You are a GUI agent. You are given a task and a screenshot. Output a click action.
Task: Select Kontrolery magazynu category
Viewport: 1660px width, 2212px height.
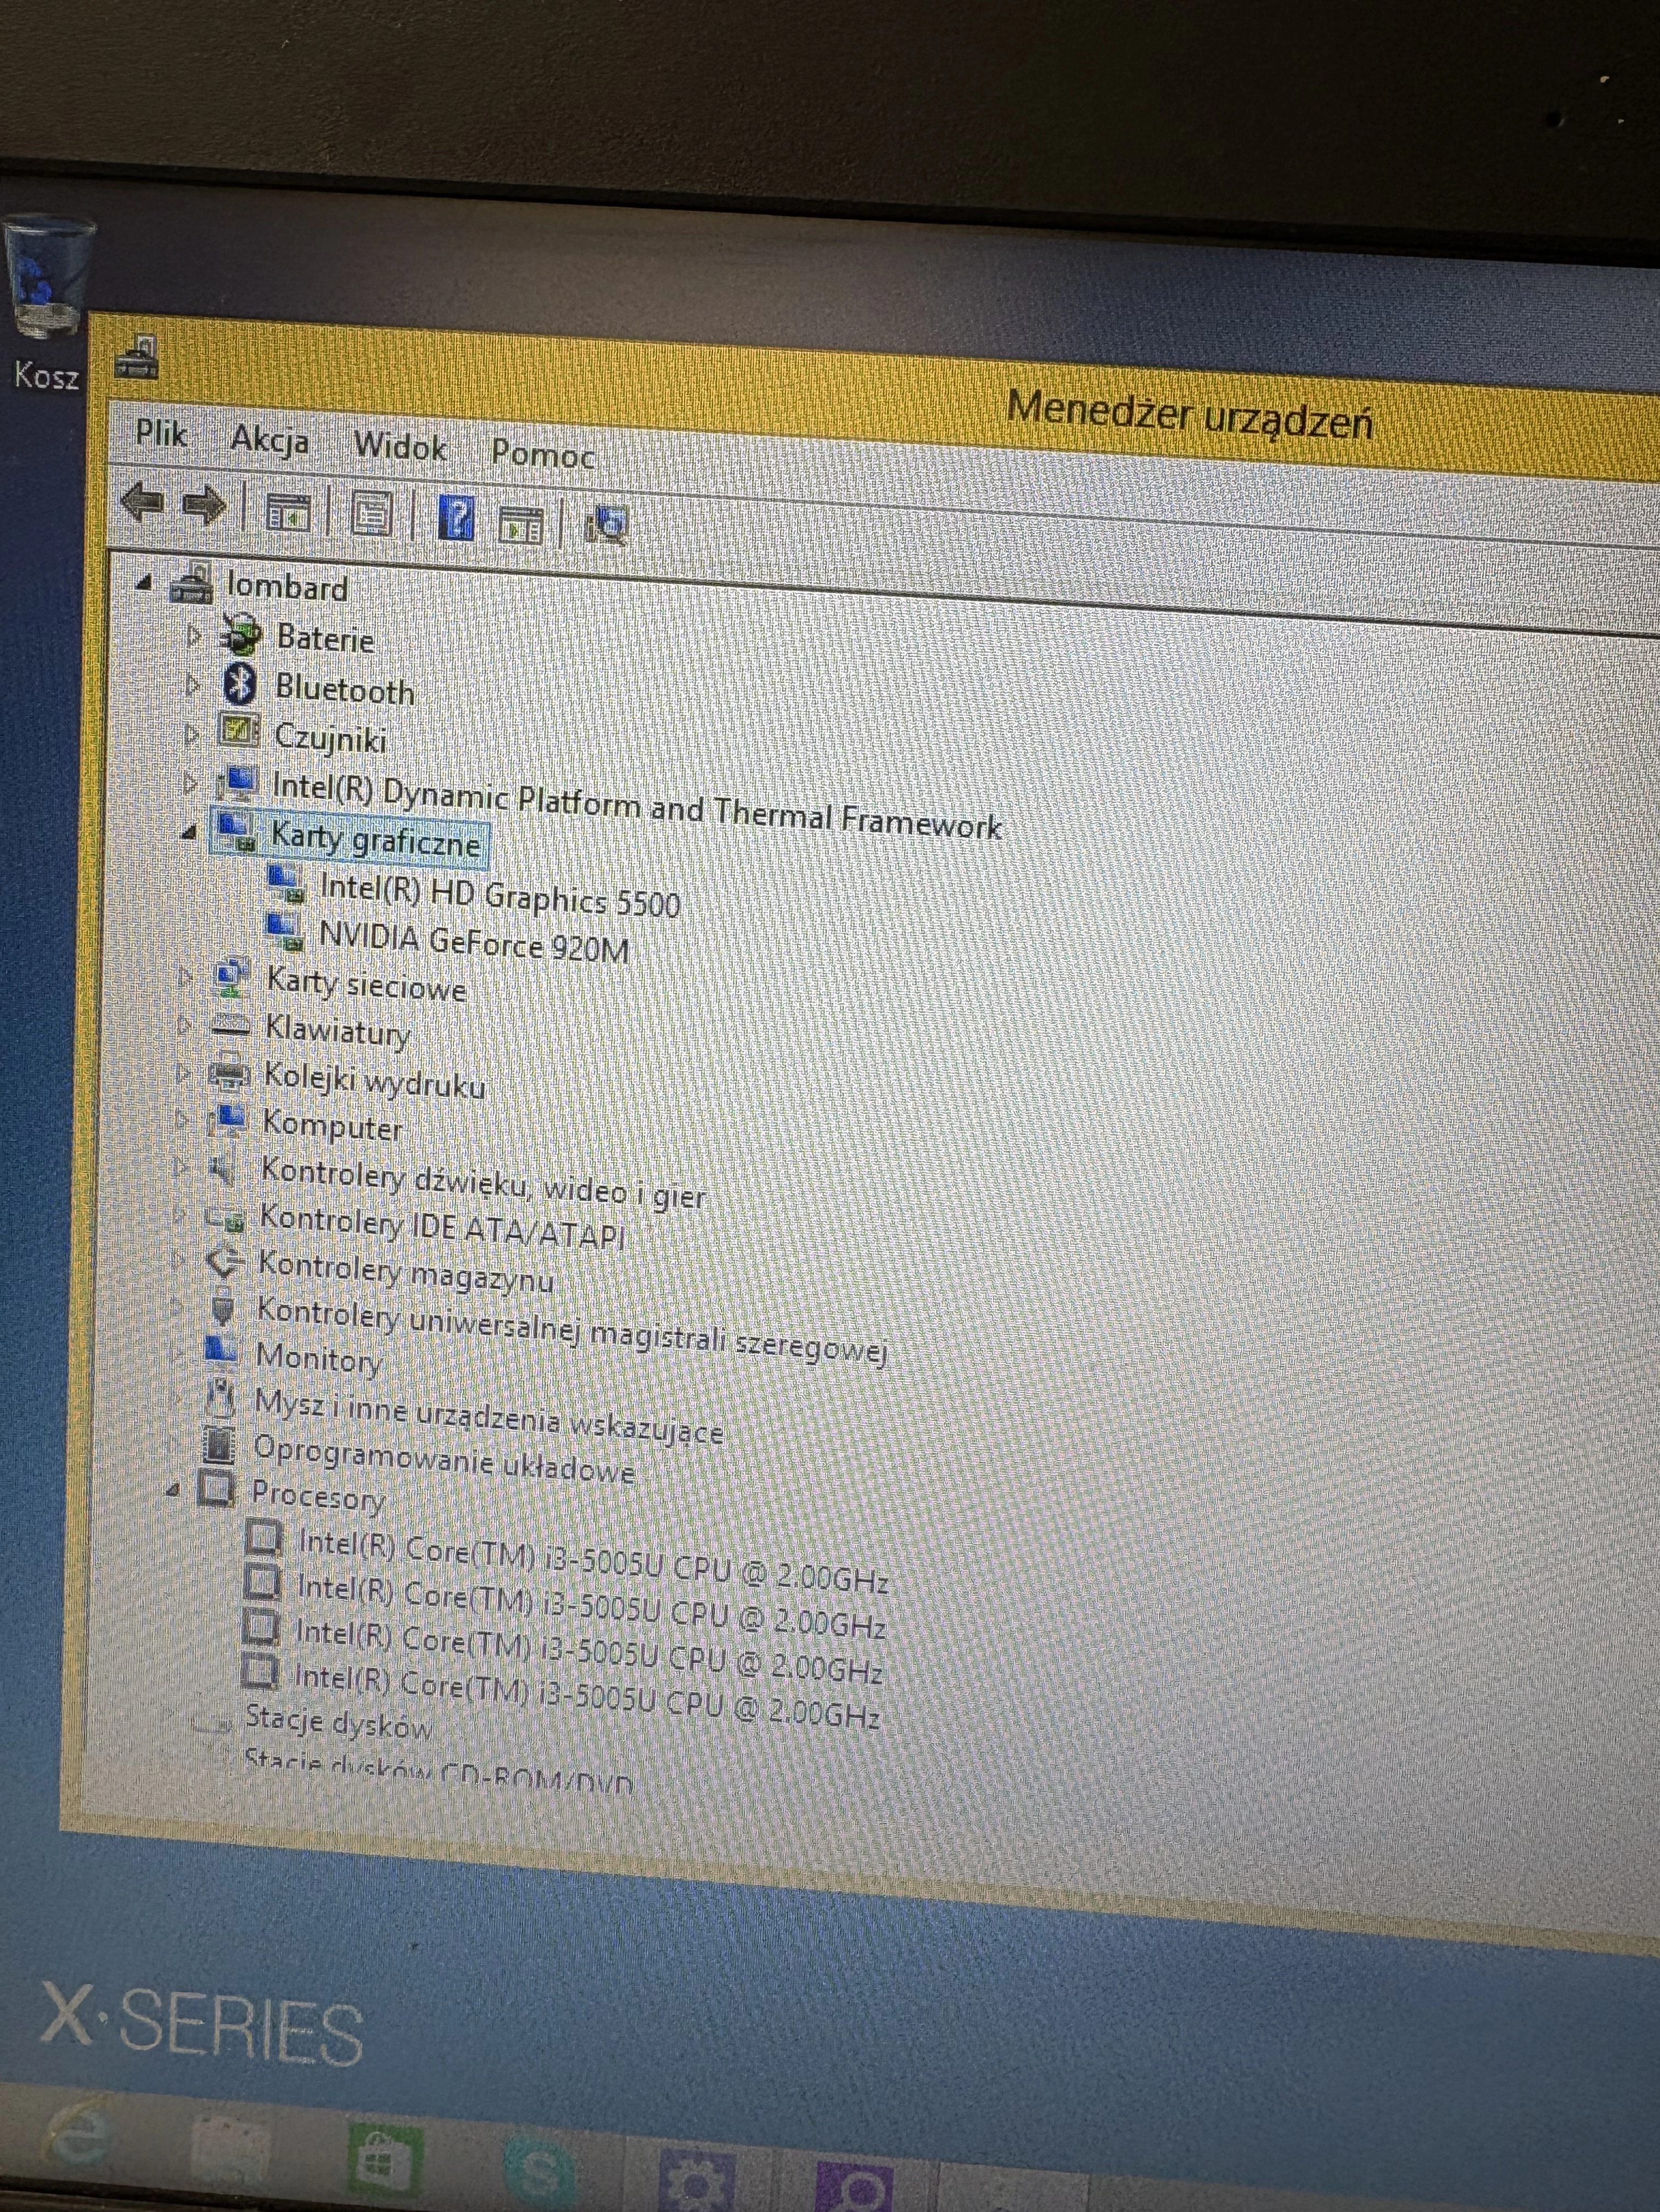click(406, 1270)
